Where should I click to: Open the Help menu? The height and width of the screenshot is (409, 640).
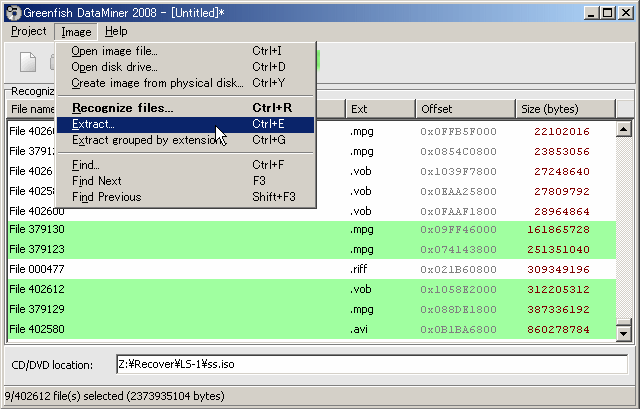tap(116, 31)
